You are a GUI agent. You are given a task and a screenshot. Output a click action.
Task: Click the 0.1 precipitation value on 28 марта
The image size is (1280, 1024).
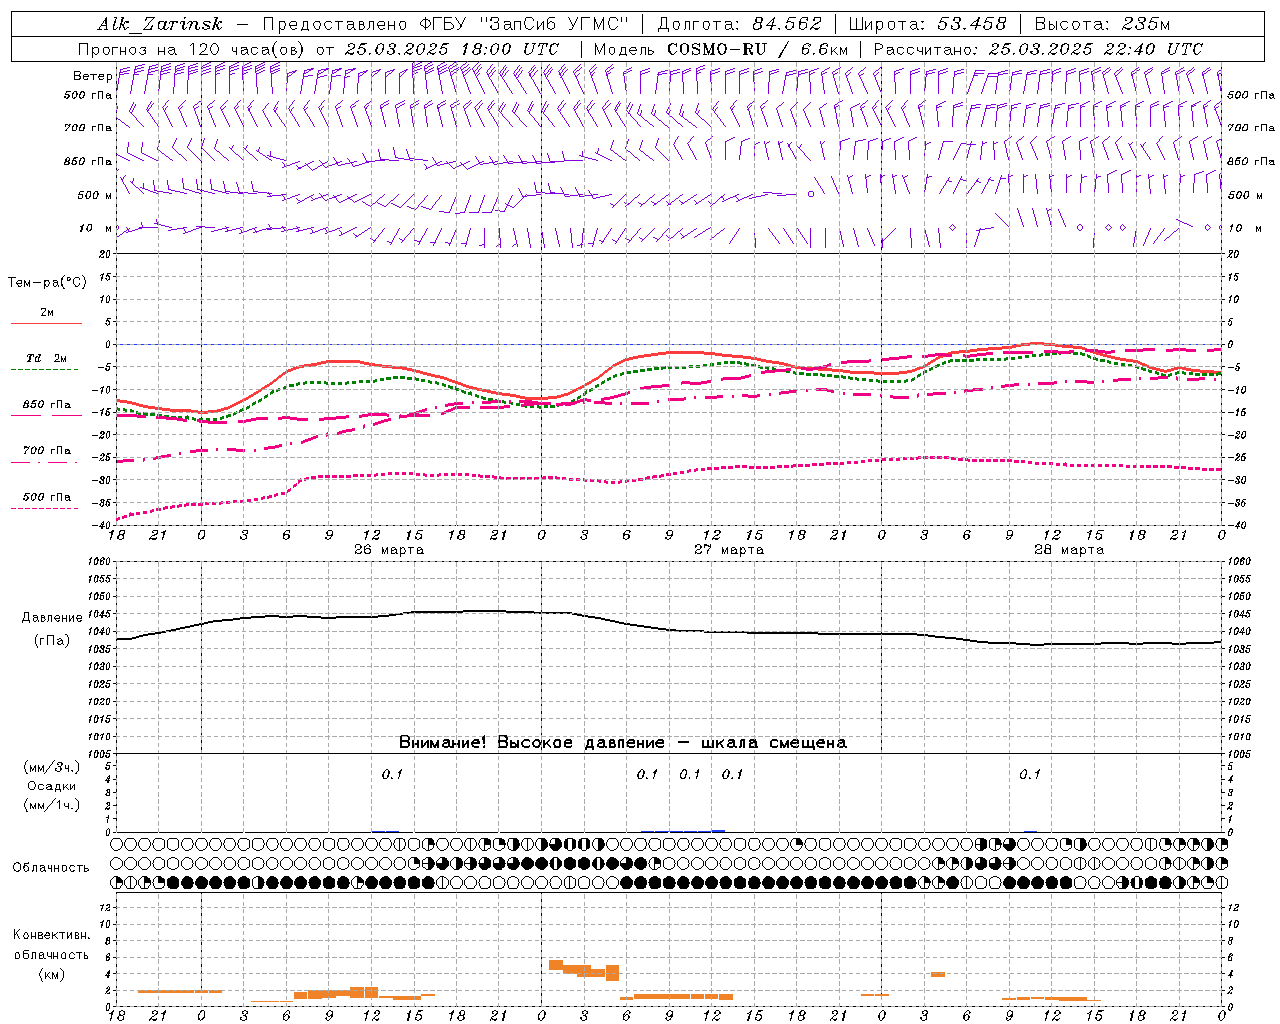pos(1029,774)
